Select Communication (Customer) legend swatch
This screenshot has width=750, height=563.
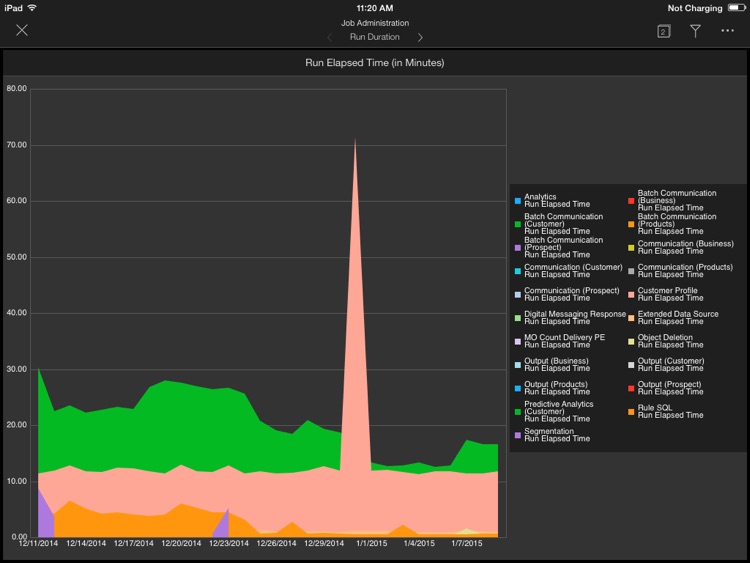point(518,271)
